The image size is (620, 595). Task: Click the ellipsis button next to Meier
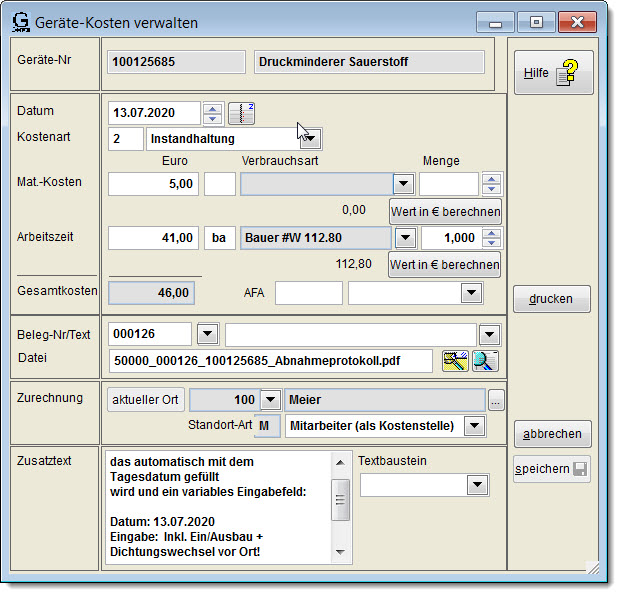[x=496, y=400]
